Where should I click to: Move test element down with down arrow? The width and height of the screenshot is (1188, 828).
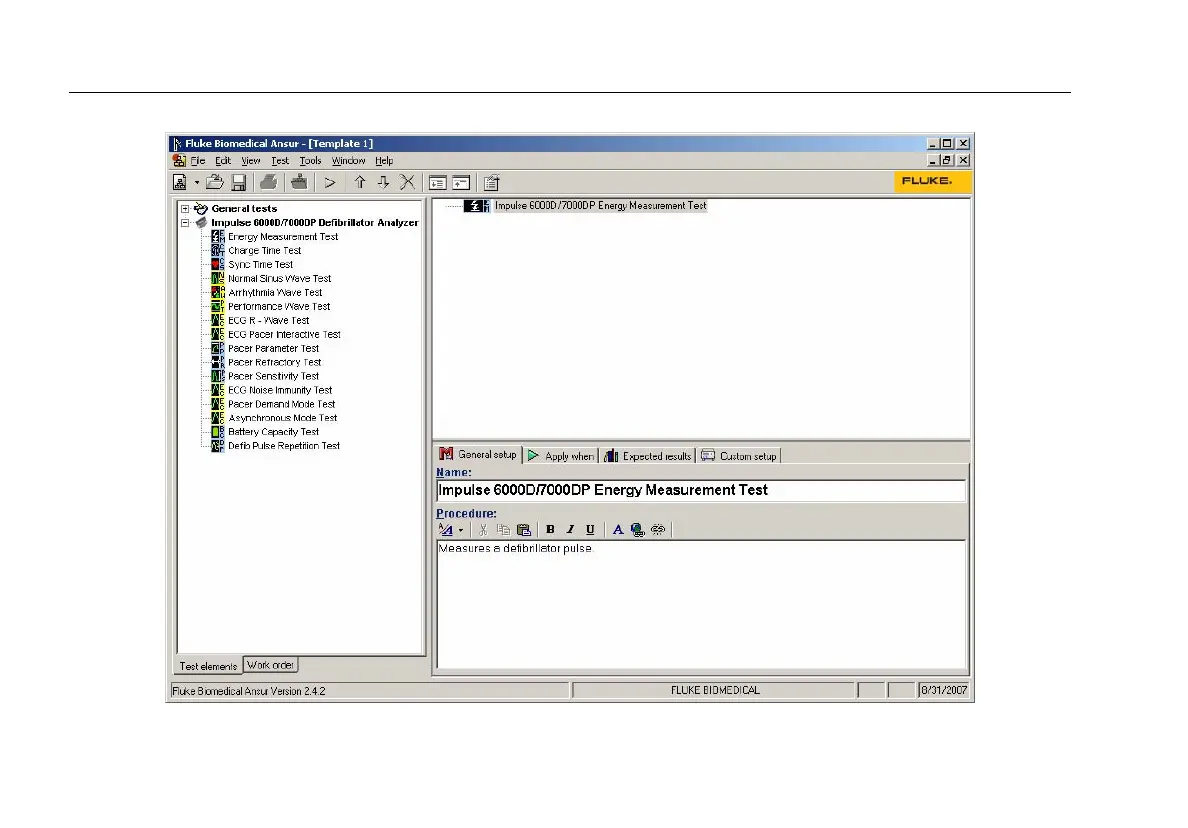(x=383, y=183)
